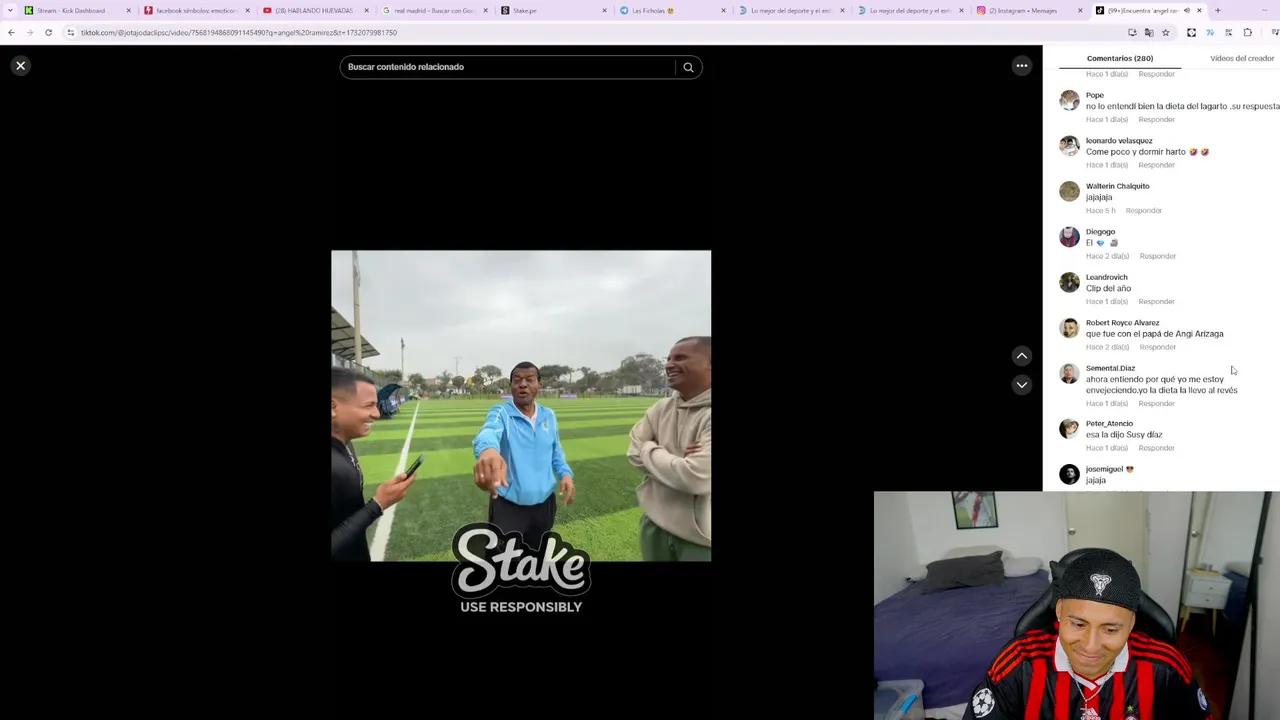This screenshot has height=720, width=1280.
Task: Open Diegogo's profile avatar
Action: pos(1069,237)
